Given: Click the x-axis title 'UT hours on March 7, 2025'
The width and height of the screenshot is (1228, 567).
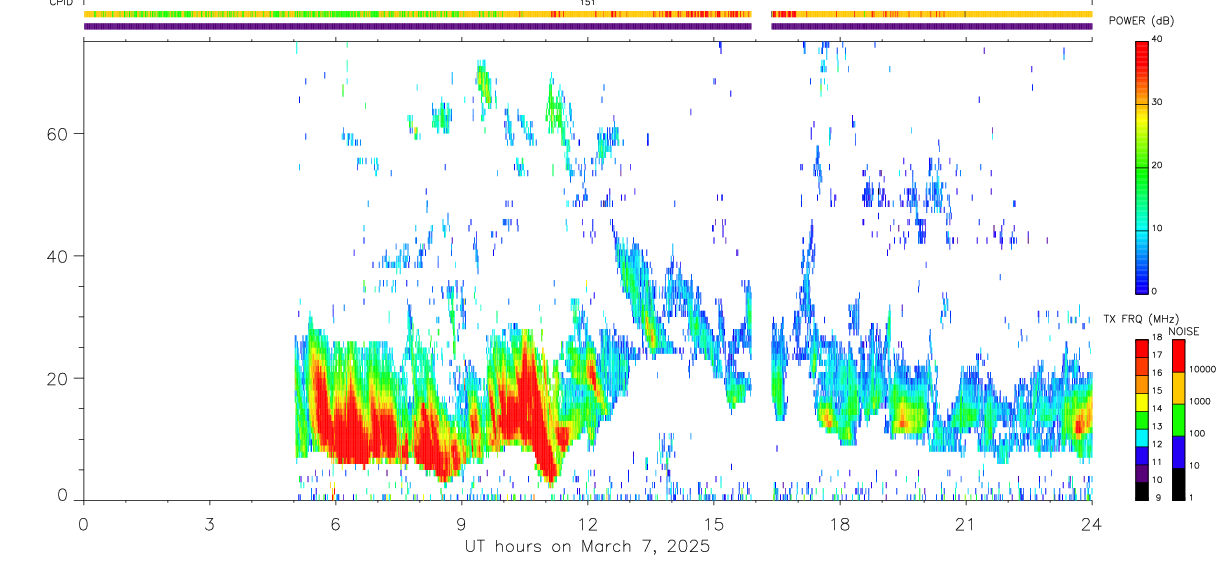Looking at the screenshot, I should coord(587,547).
